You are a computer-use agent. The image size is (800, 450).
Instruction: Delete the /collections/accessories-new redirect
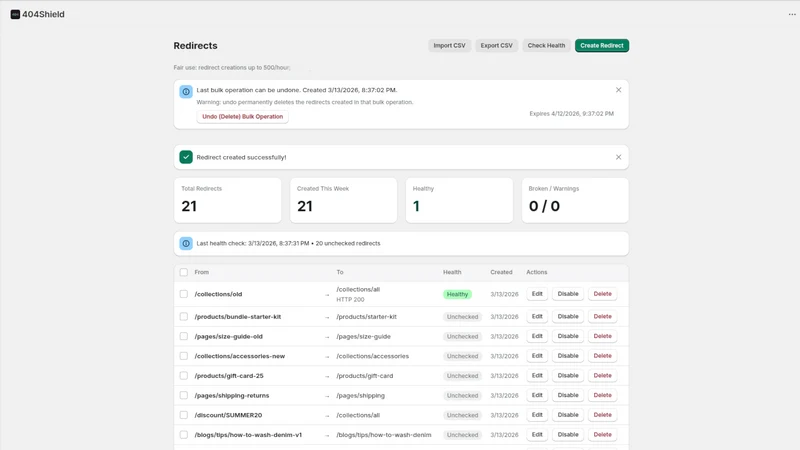pos(603,356)
